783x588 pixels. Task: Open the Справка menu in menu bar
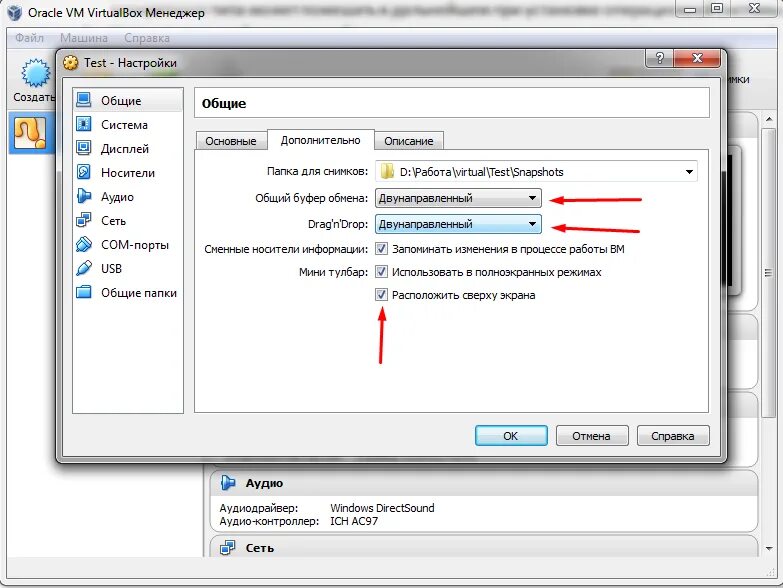click(147, 38)
